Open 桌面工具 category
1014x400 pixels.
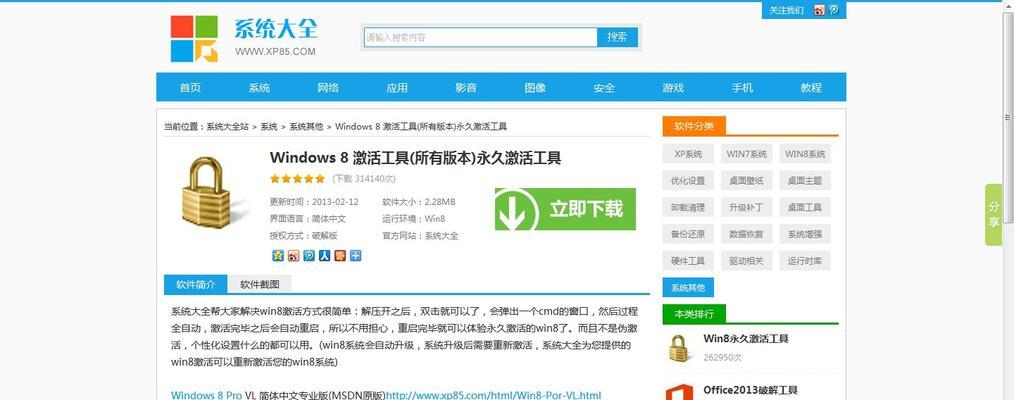click(805, 207)
